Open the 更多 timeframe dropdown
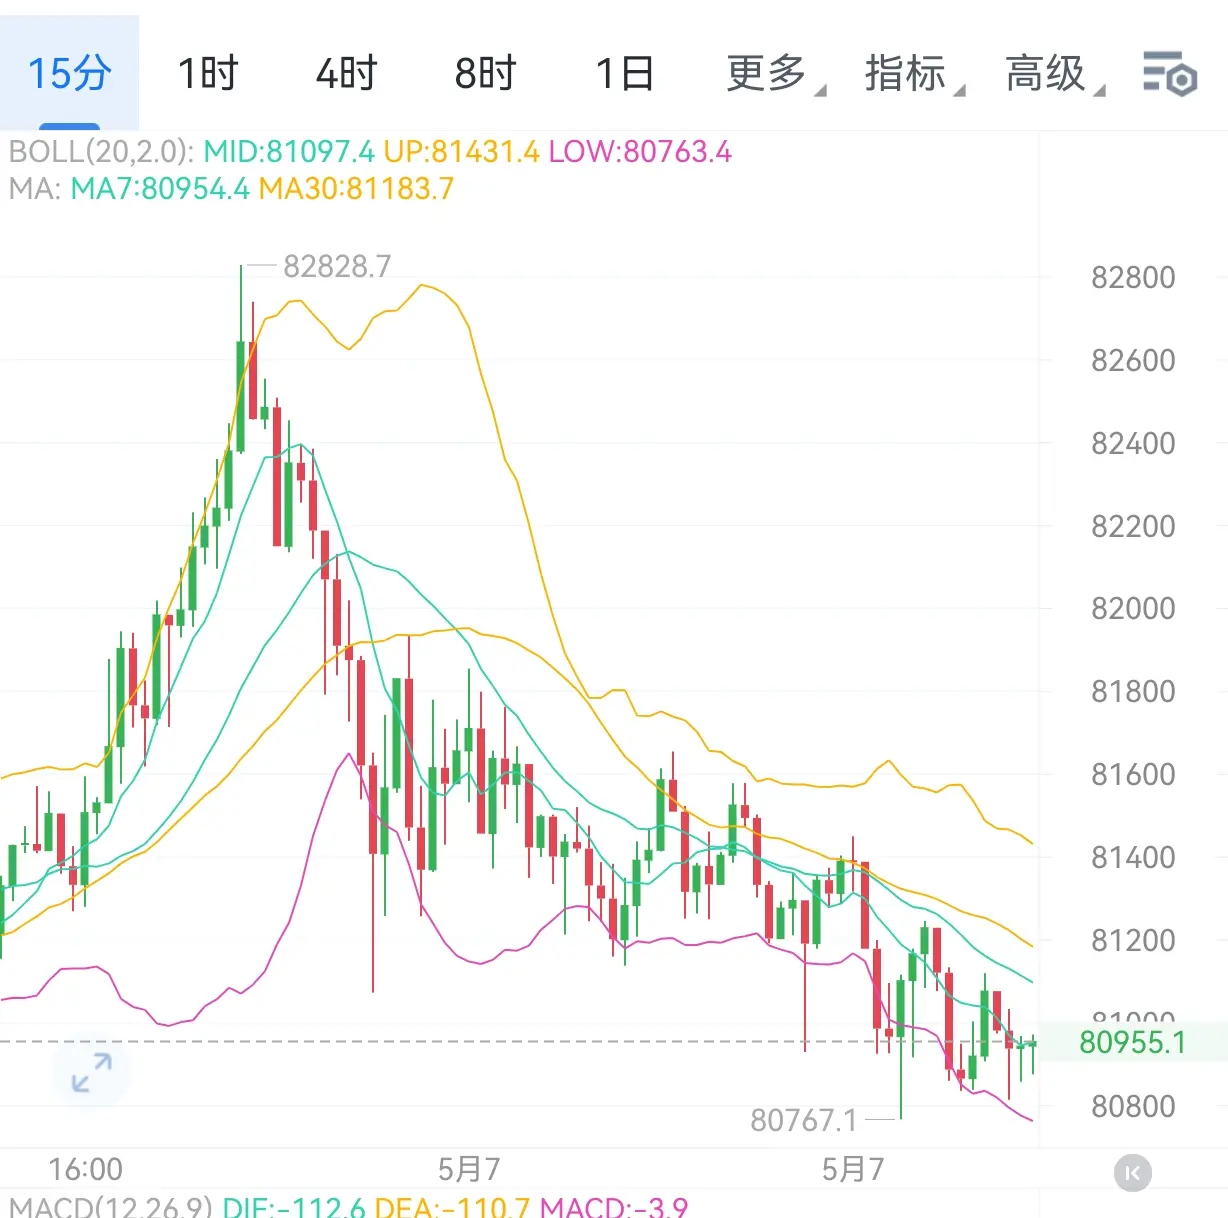1228x1218 pixels. [775, 74]
